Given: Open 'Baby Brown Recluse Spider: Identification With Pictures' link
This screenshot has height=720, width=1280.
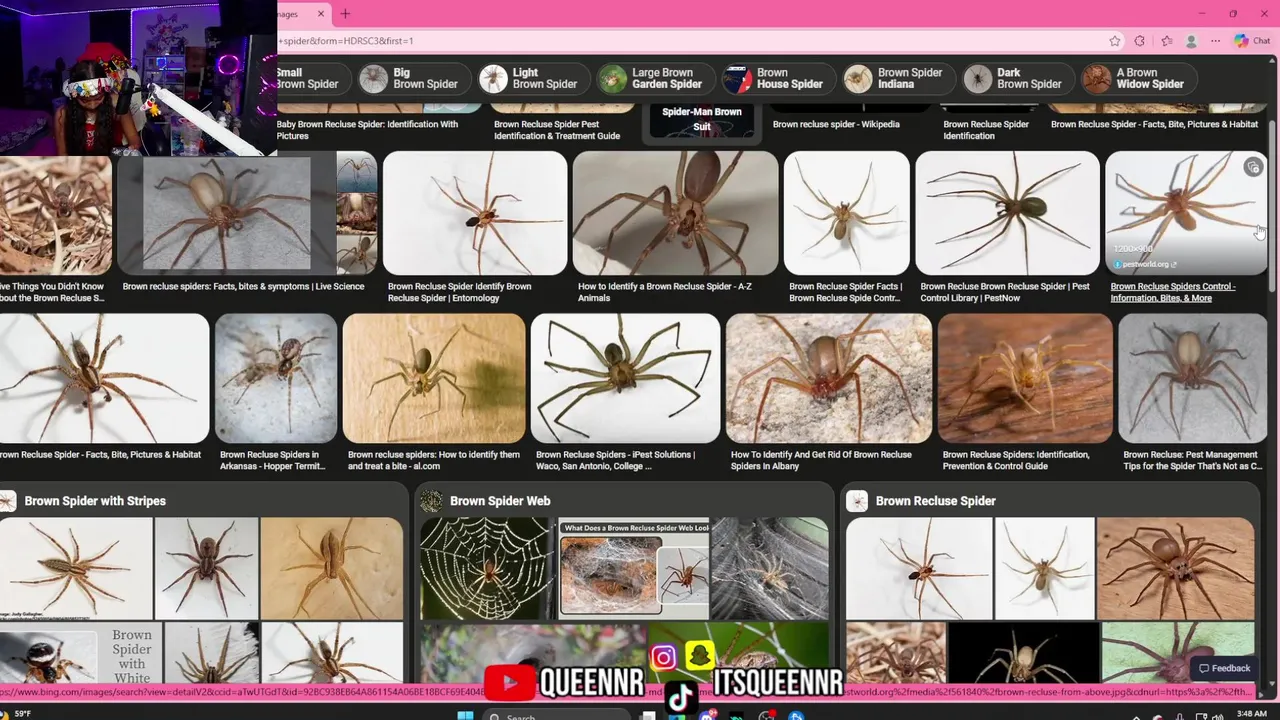Looking at the screenshot, I should click(x=367, y=130).
